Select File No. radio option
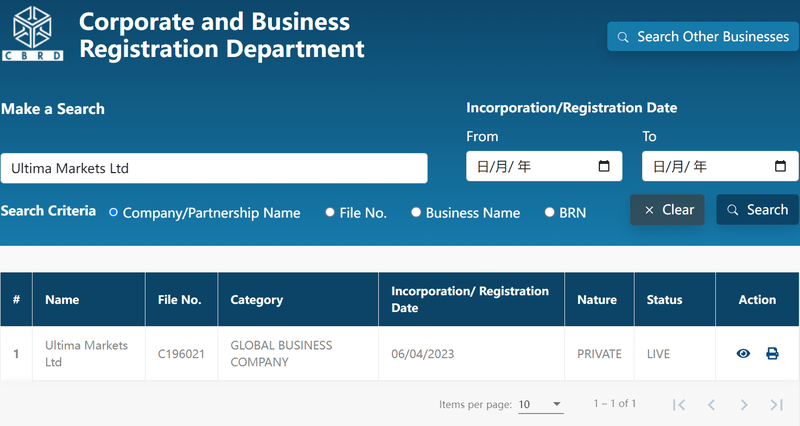Viewport: 800px width, 426px height. [x=330, y=212]
